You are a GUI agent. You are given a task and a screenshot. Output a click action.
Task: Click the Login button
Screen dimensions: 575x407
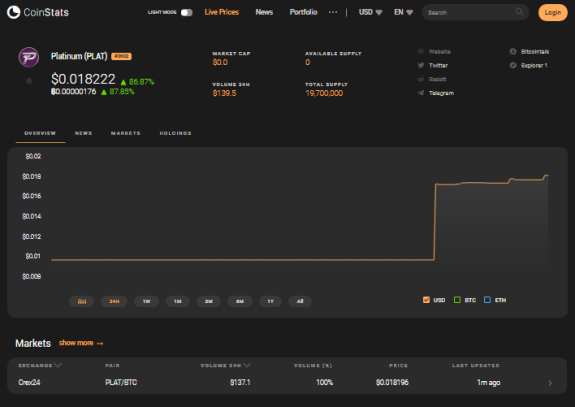click(553, 12)
